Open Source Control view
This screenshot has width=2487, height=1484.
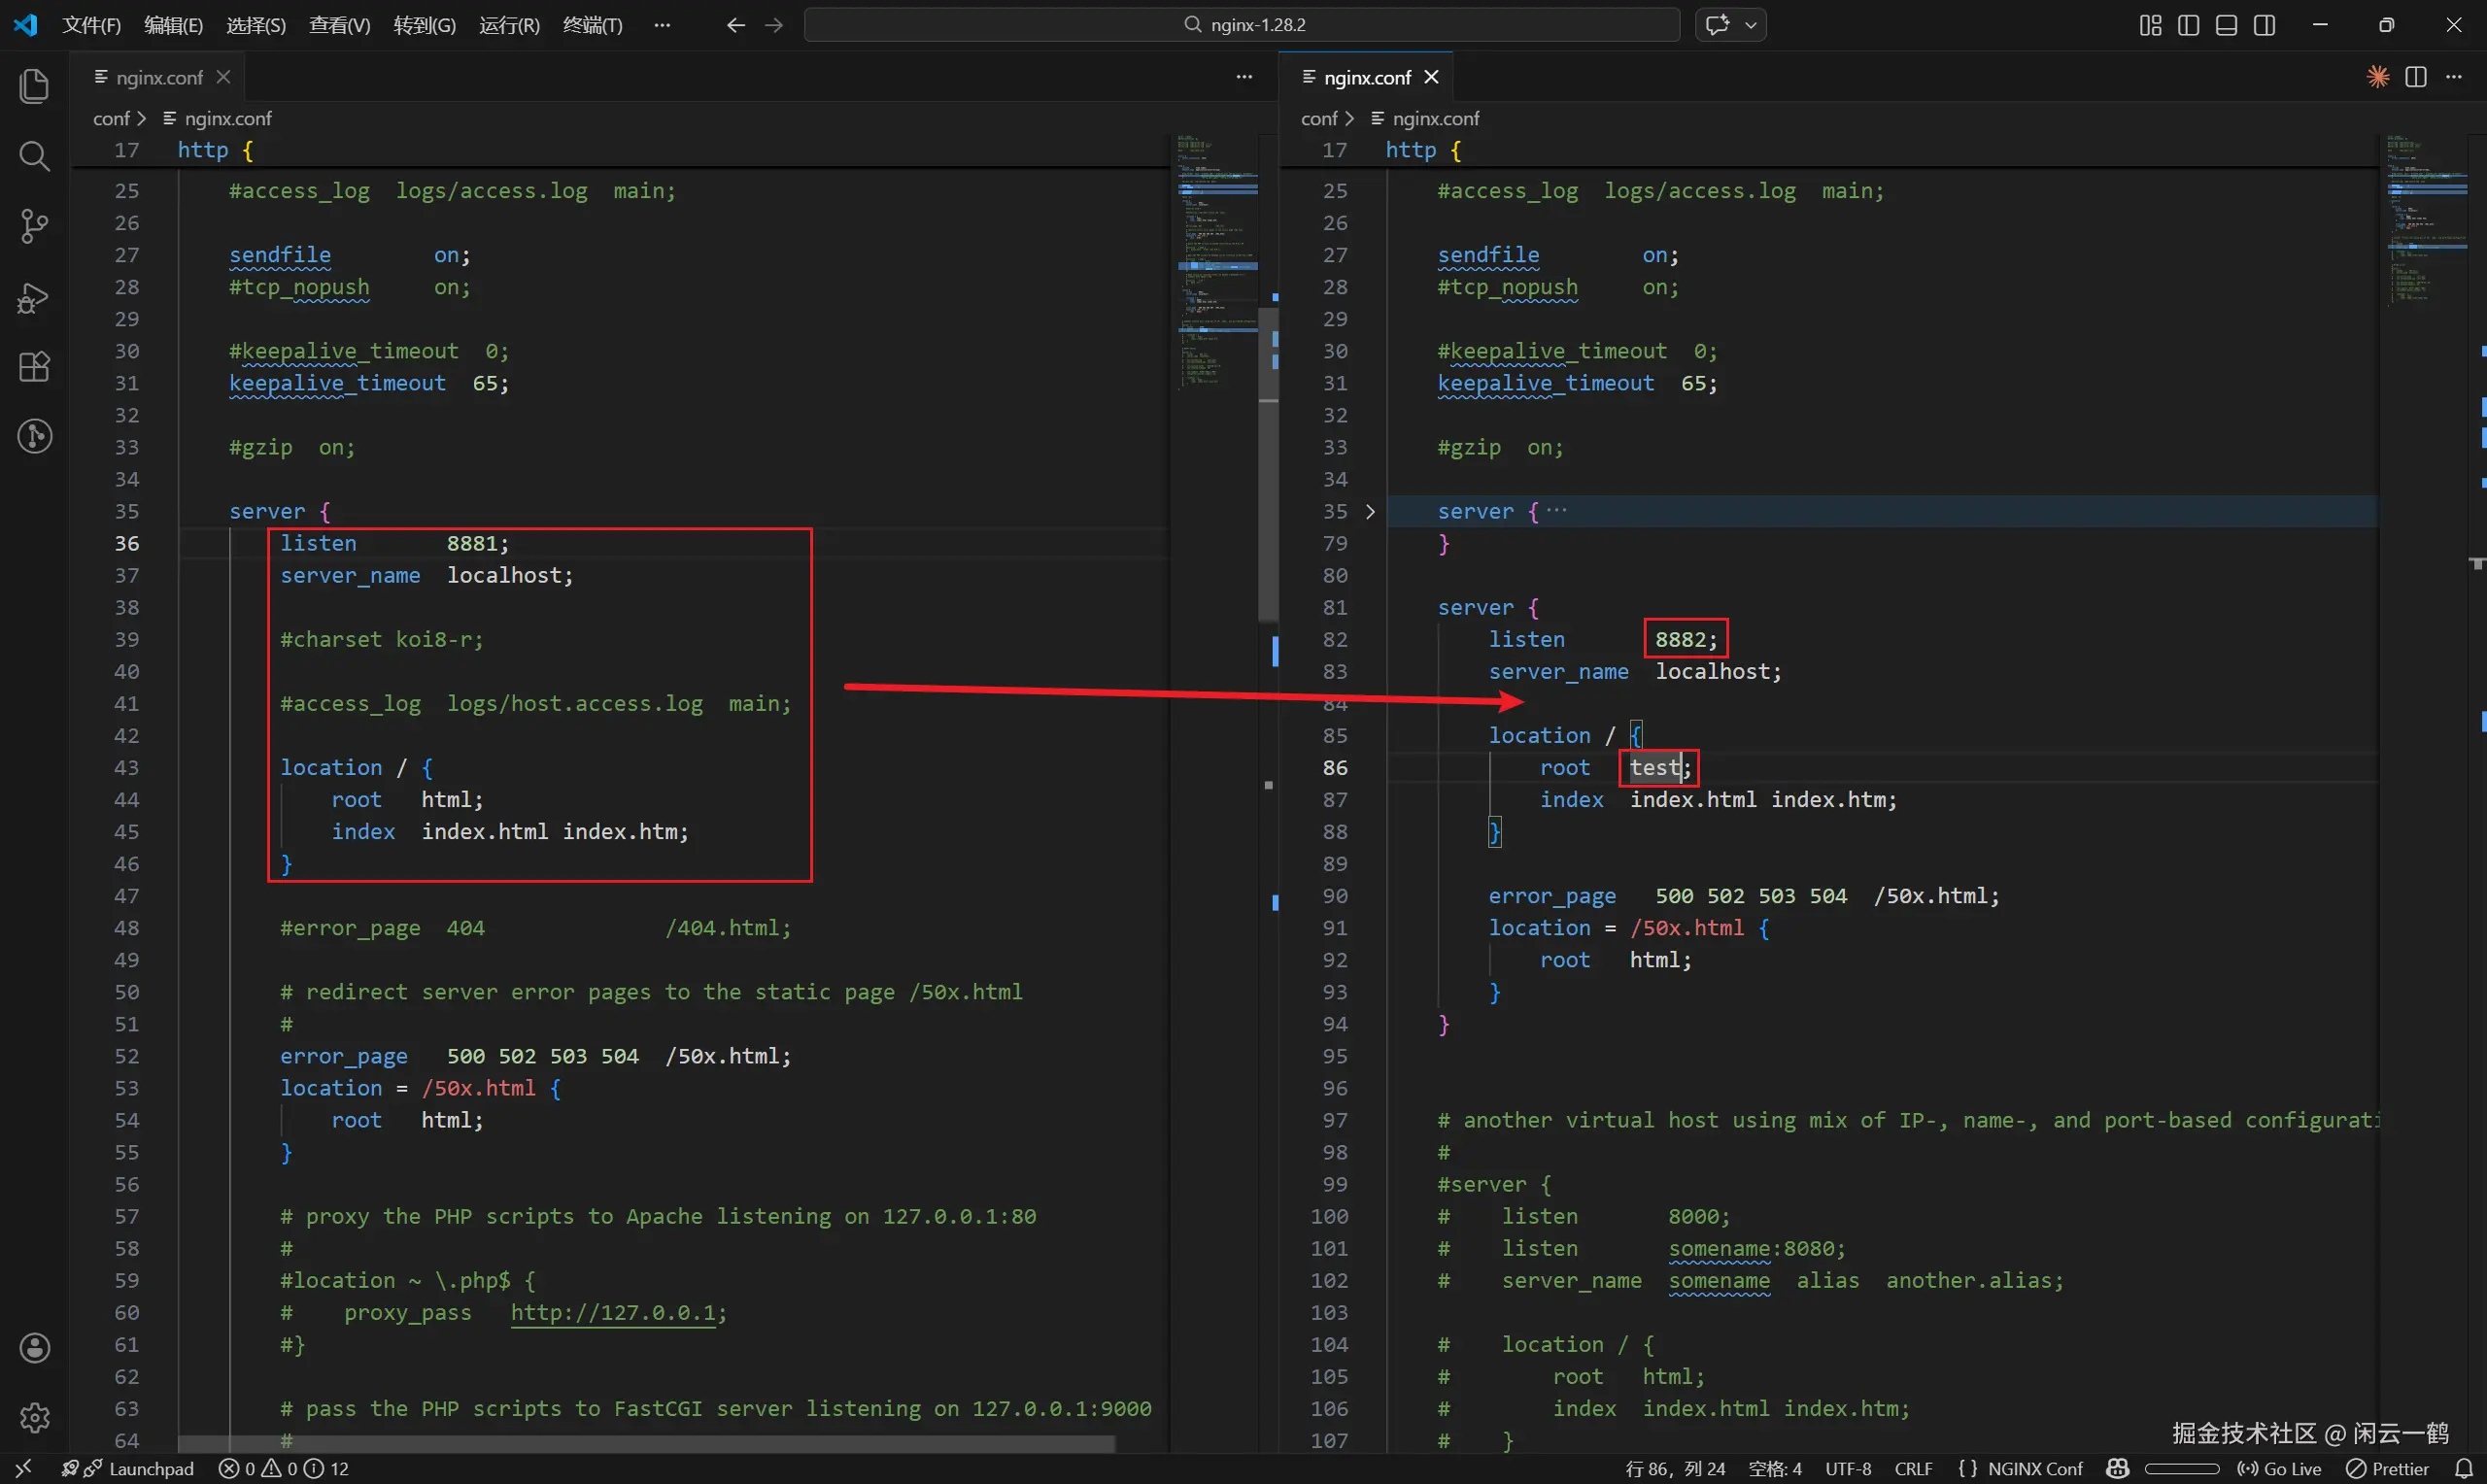(x=34, y=226)
